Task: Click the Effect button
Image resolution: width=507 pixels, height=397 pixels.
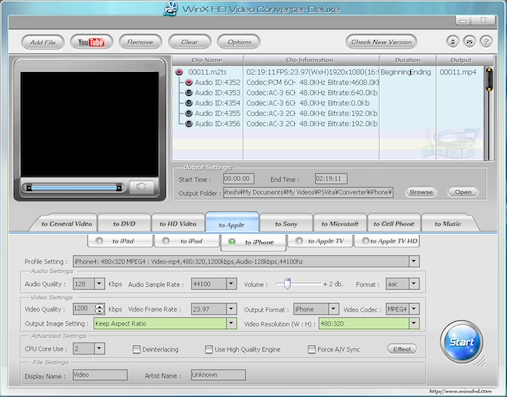Action: tap(402, 349)
